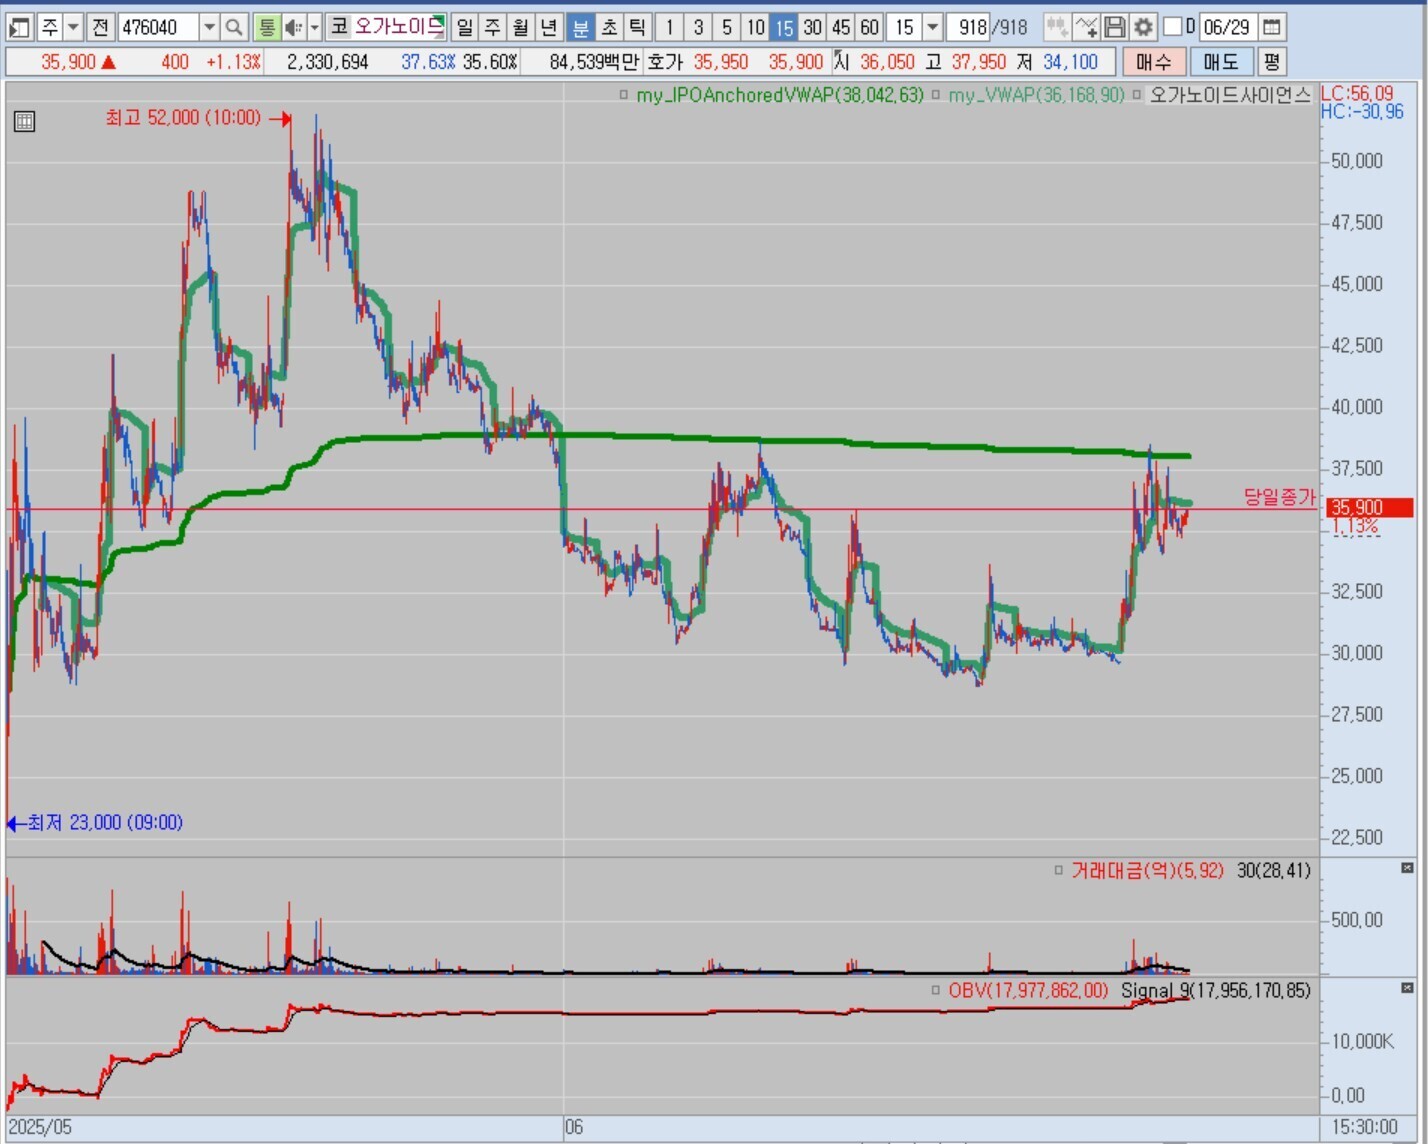The width and height of the screenshot is (1428, 1144).
Task: Click the candlestick chart type icon
Action: click(1056, 27)
